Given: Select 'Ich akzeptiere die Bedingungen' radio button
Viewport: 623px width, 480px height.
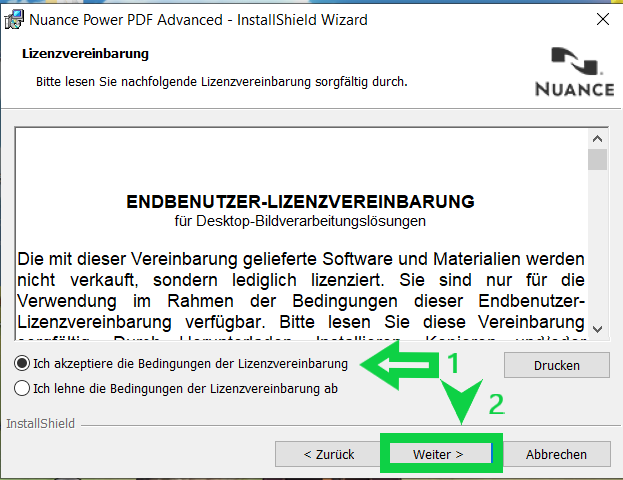Looking at the screenshot, I should 22,364.
